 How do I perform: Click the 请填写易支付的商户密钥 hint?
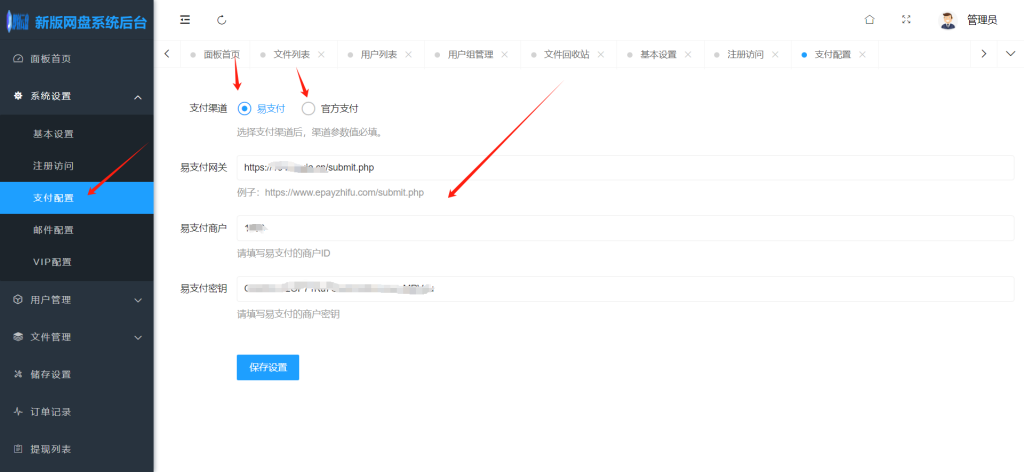(288, 314)
